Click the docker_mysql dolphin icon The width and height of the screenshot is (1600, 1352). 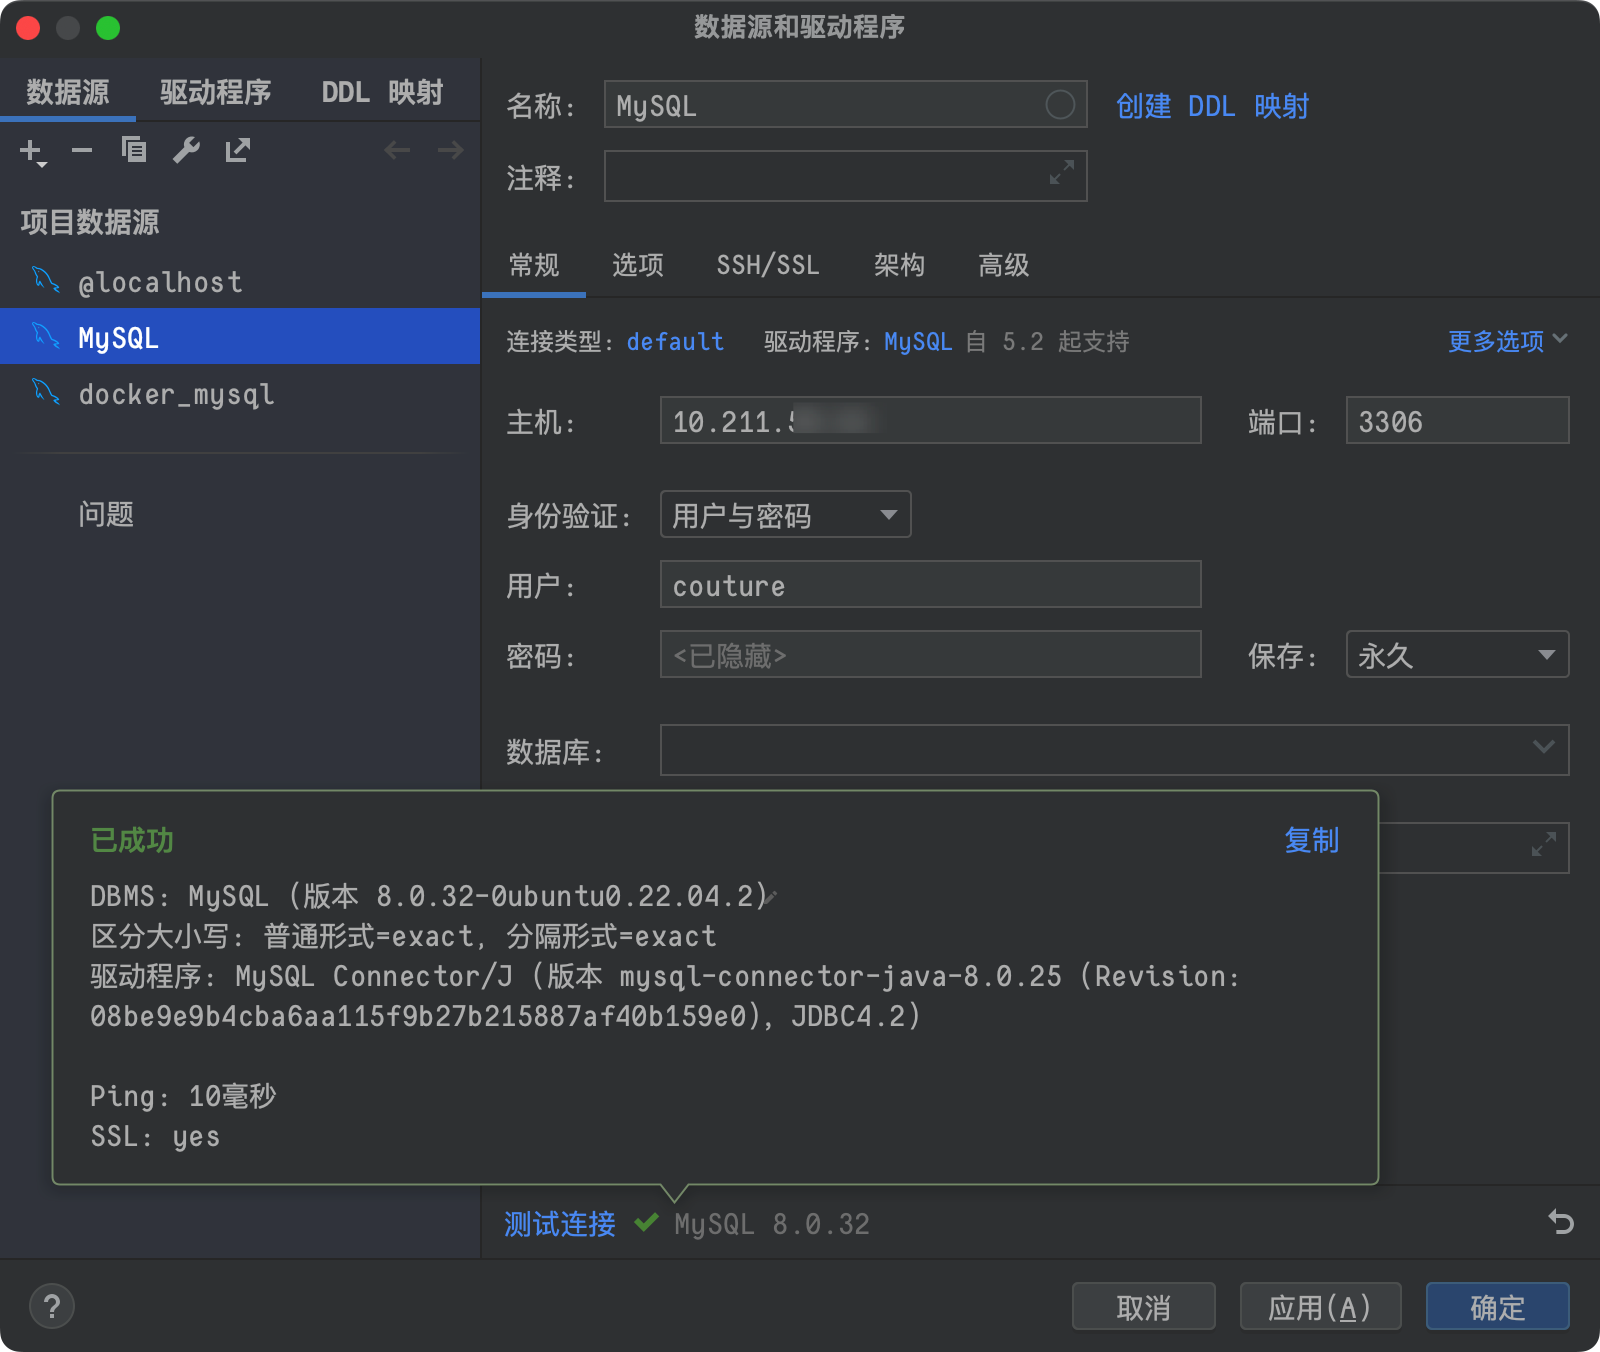point(46,392)
